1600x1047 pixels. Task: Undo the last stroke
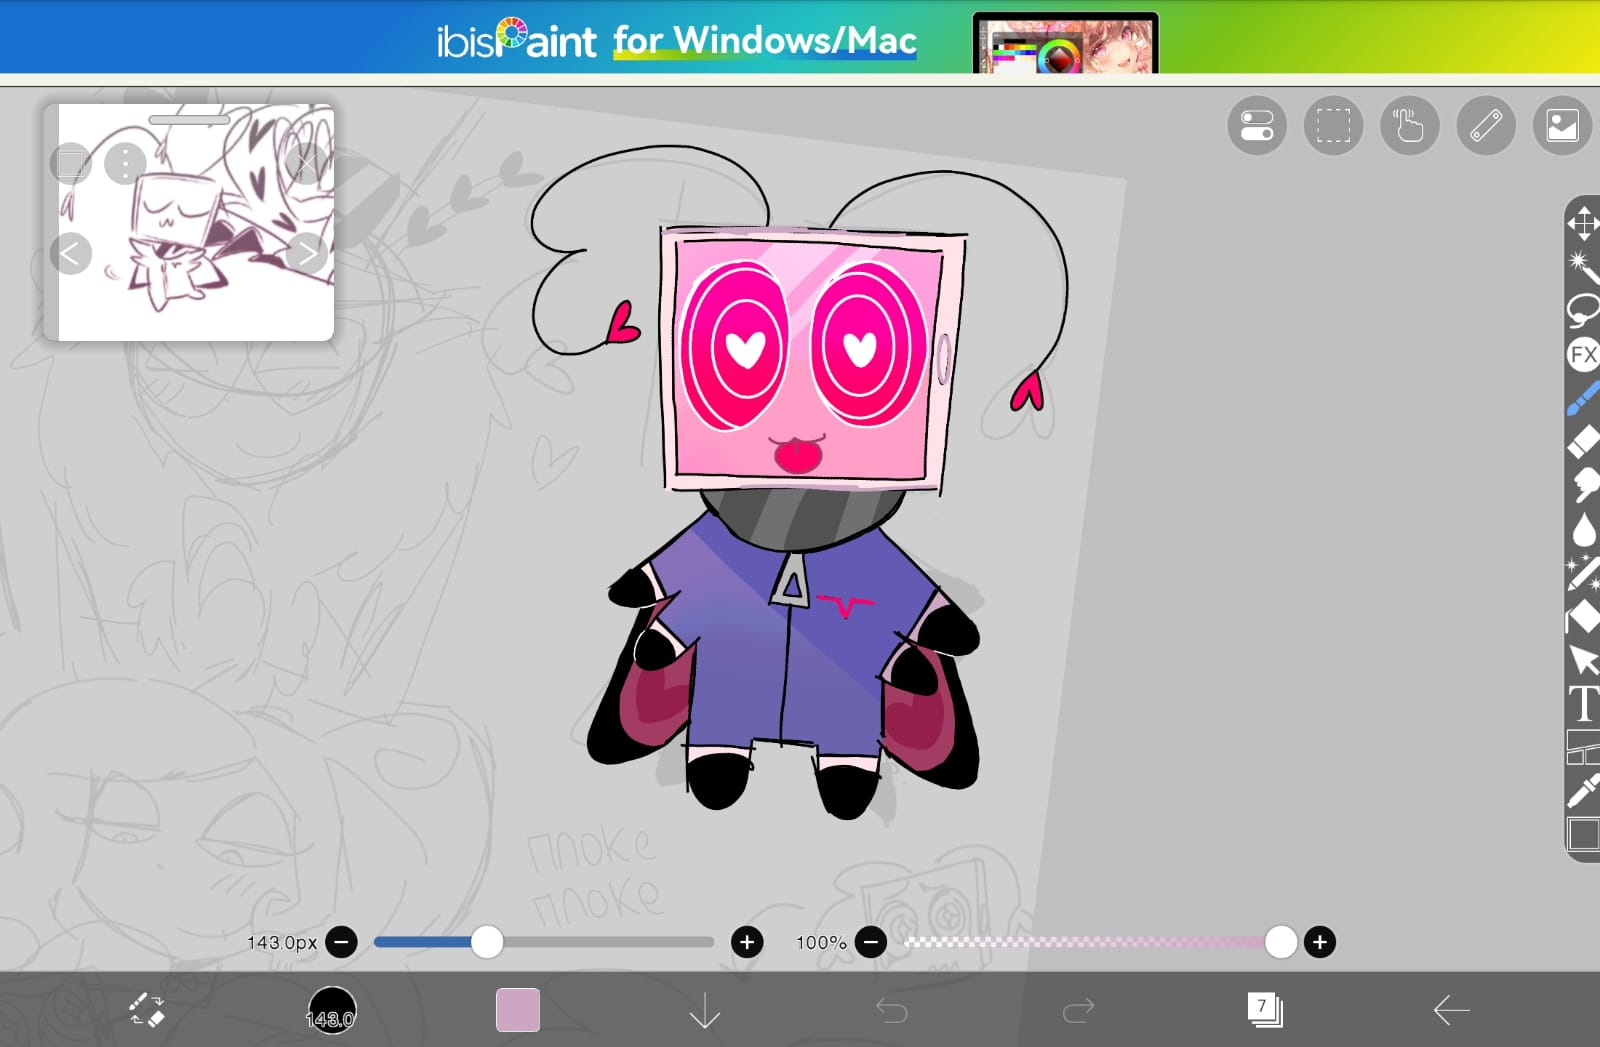tap(892, 1010)
